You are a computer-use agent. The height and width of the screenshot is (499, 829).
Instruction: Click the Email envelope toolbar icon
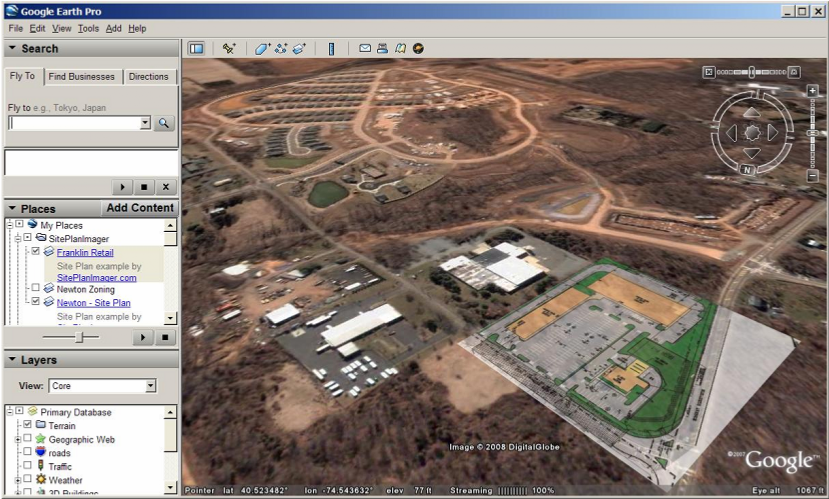365,48
